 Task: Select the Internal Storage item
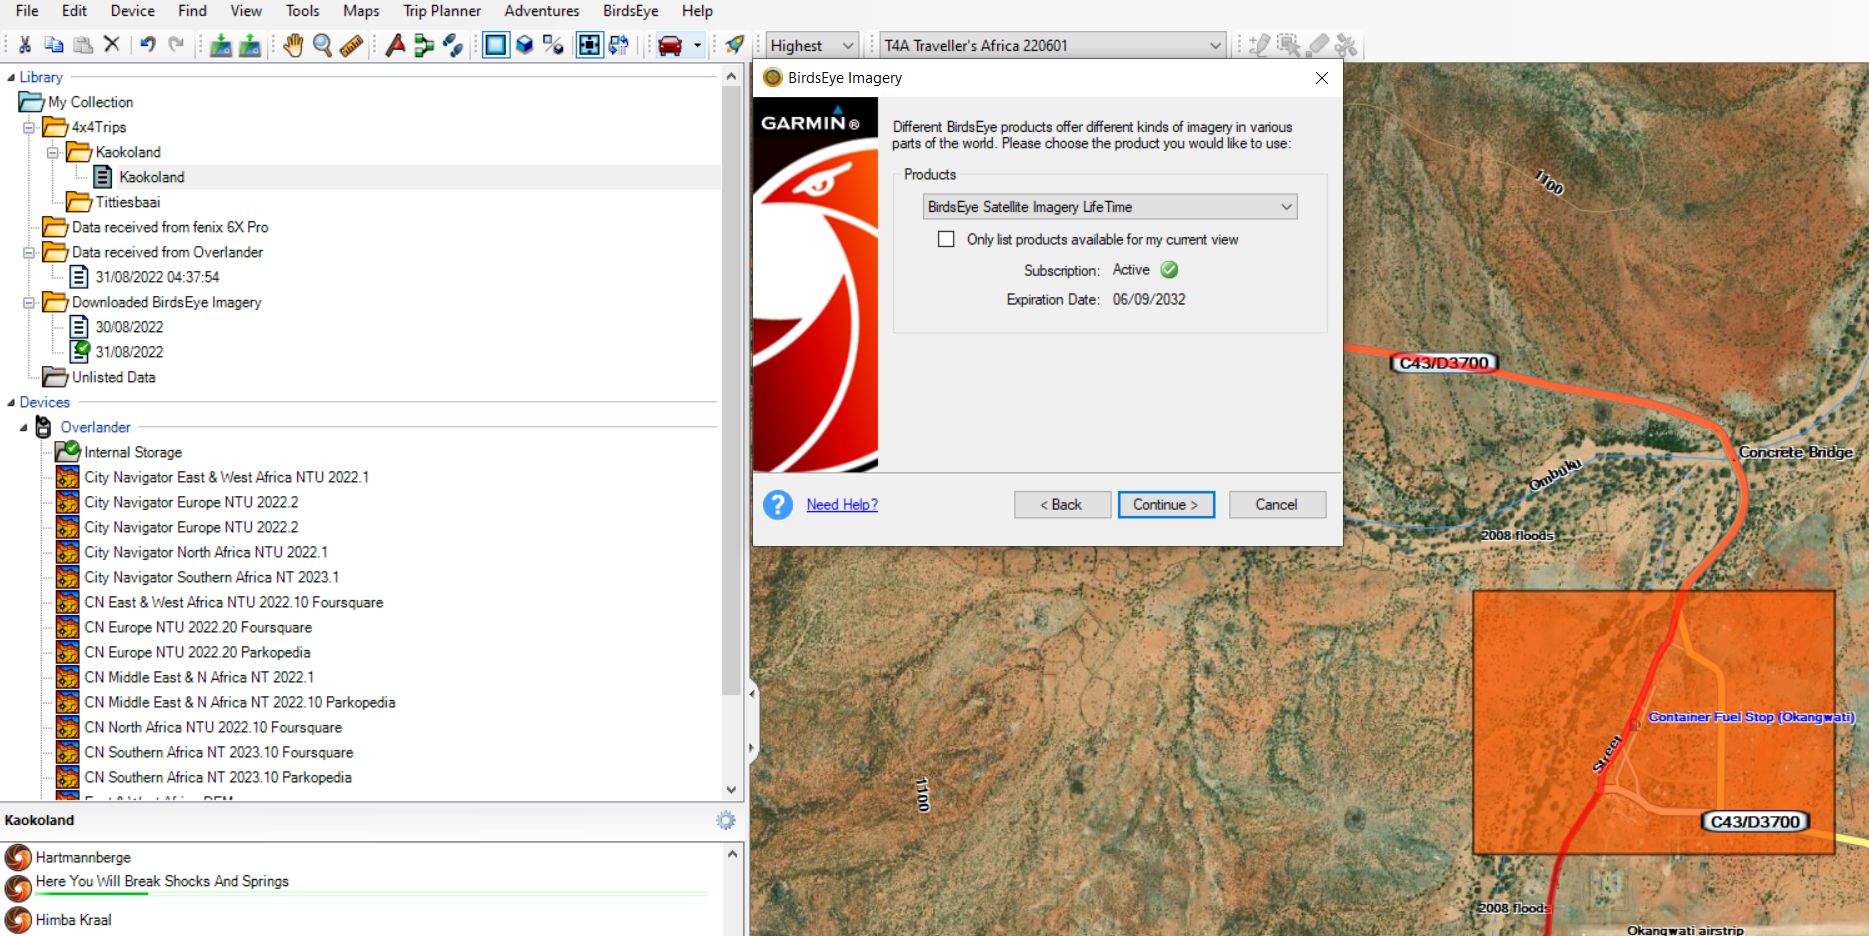tap(133, 452)
